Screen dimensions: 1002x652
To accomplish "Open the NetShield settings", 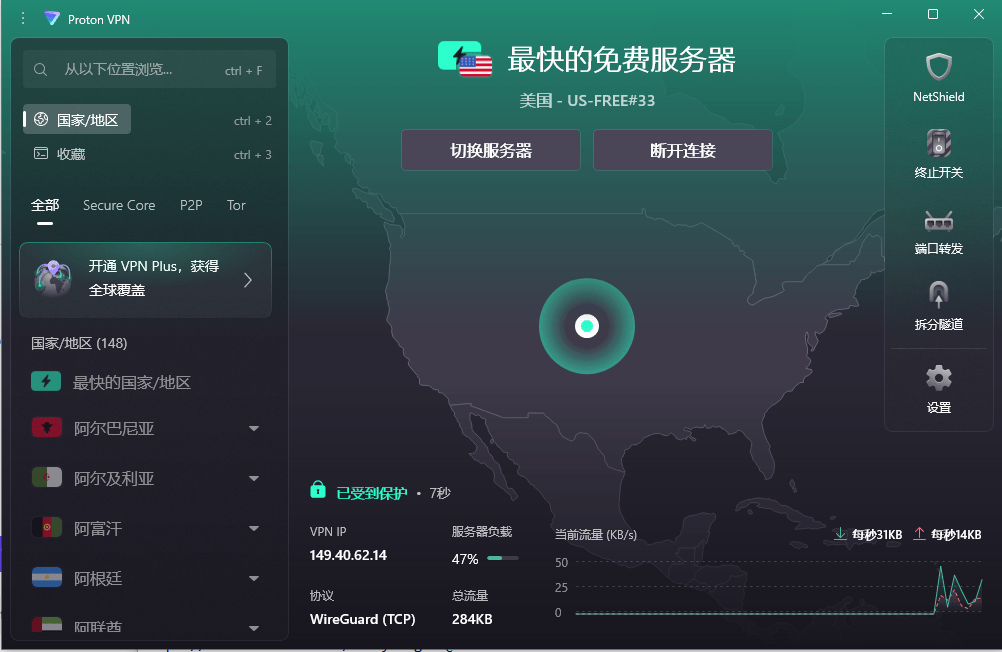I will click(x=938, y=77).
